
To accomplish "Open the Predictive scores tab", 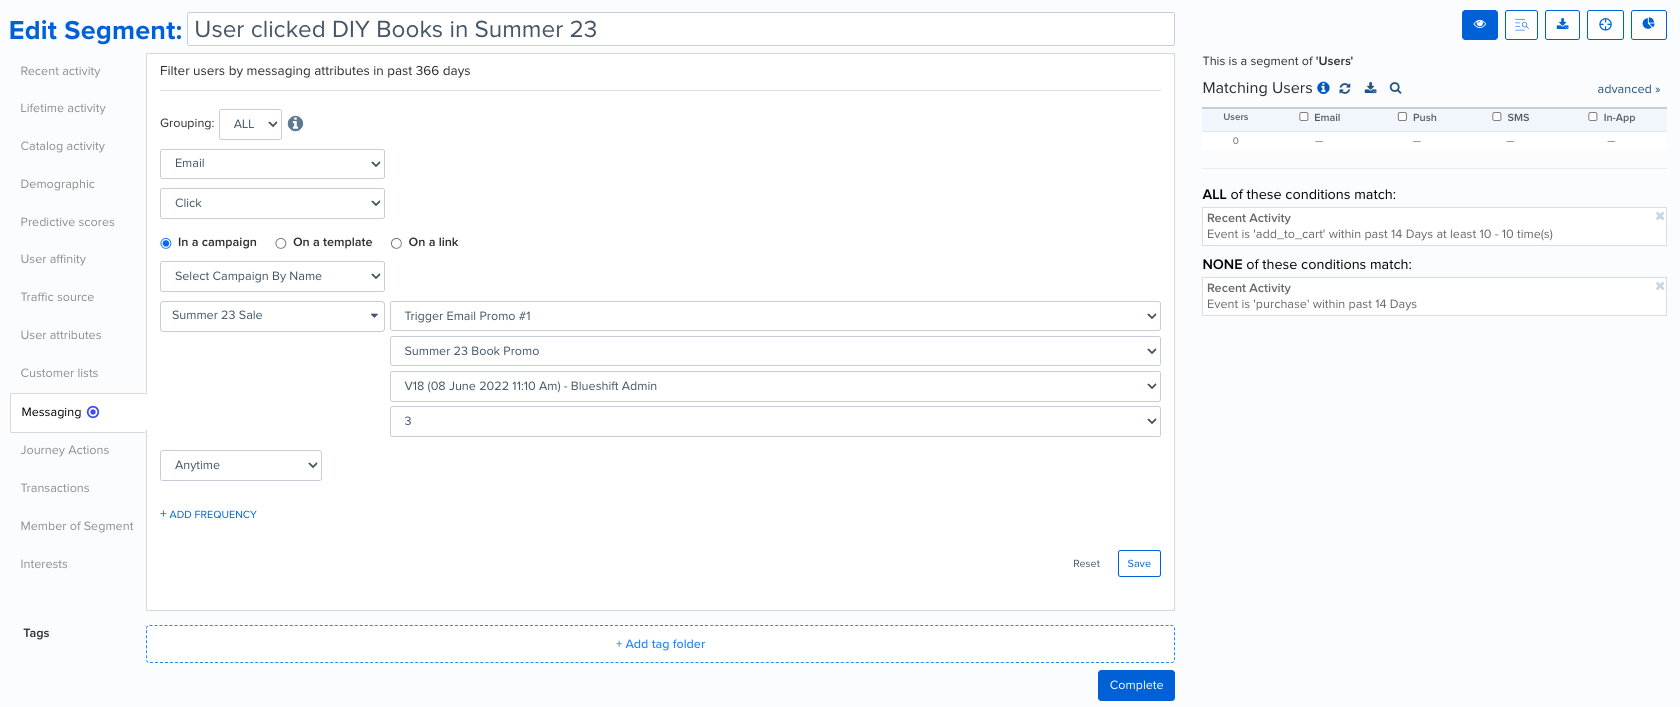I will click(67, 222).
